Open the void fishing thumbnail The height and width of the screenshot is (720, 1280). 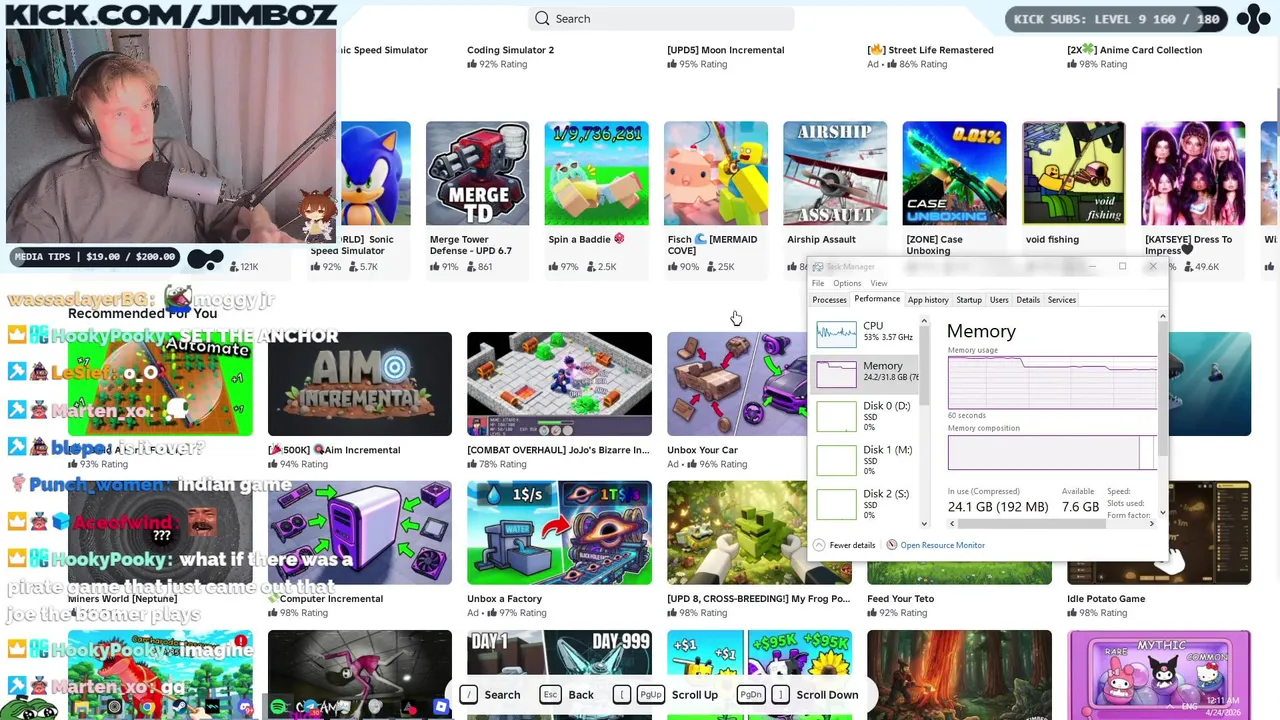(1074, 173)
